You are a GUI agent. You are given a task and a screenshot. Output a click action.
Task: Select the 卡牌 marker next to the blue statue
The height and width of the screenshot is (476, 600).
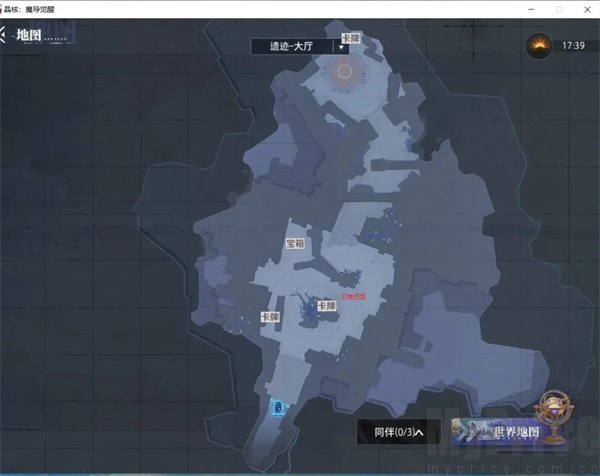(x=327, y=306)
